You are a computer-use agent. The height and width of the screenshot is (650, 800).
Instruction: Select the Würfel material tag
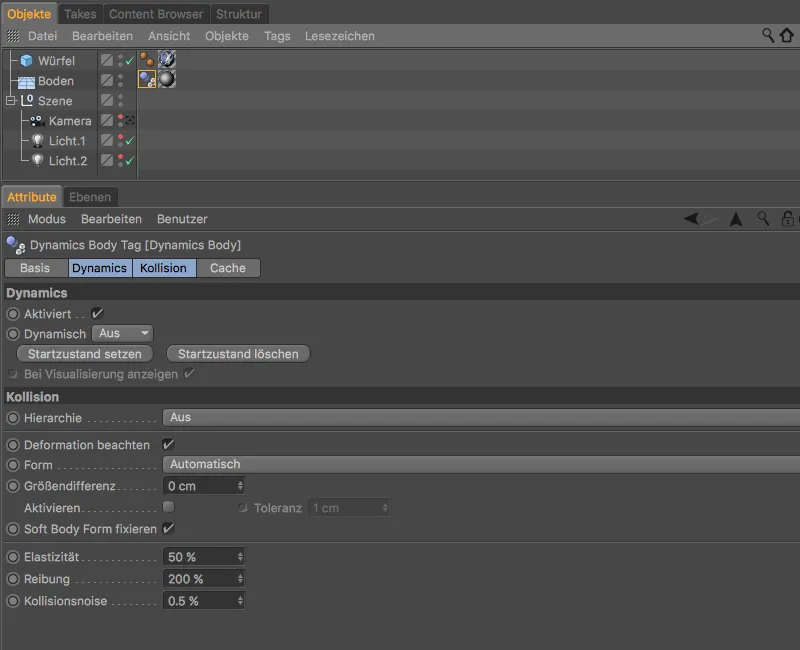[x=167, y=60]
